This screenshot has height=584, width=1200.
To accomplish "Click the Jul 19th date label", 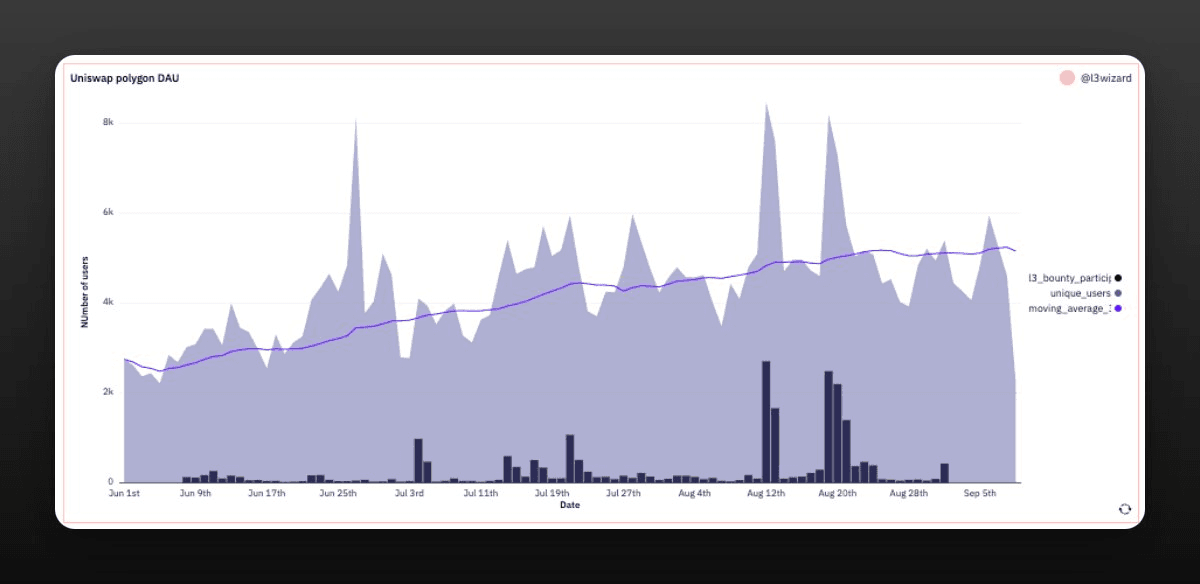I will coord(552,493).
